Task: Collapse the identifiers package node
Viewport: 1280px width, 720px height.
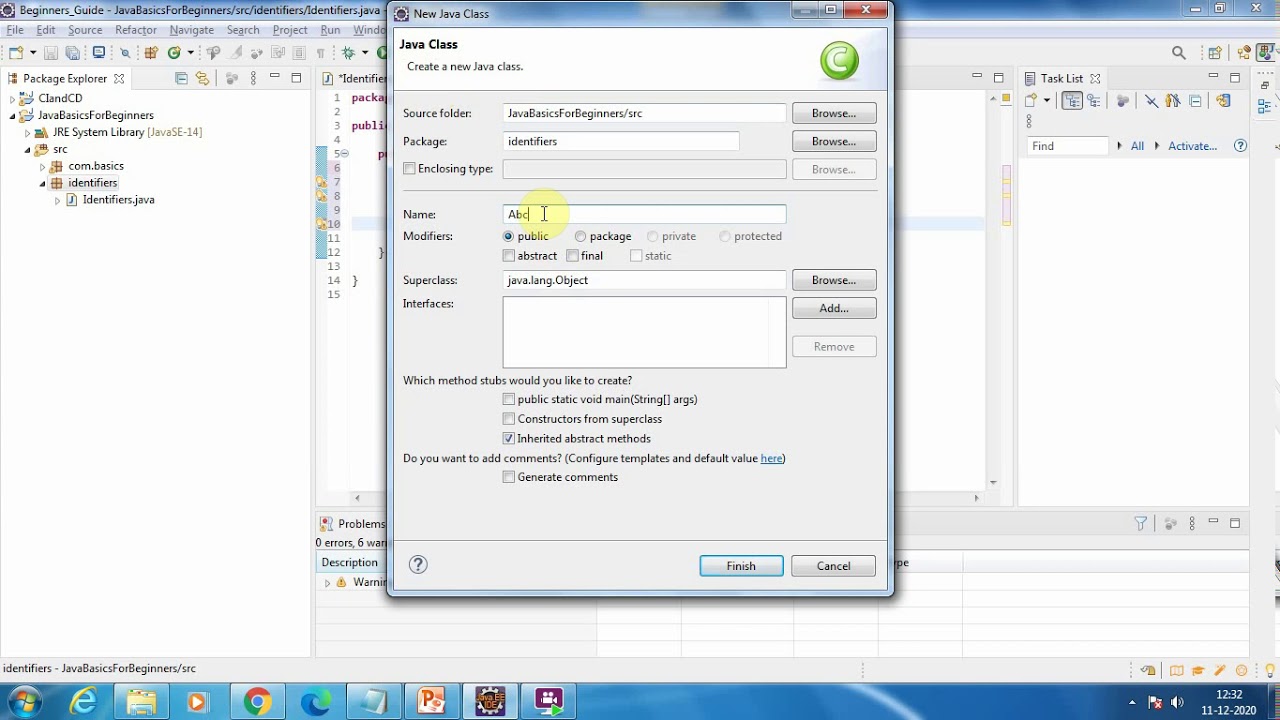Action: point(43,183)
